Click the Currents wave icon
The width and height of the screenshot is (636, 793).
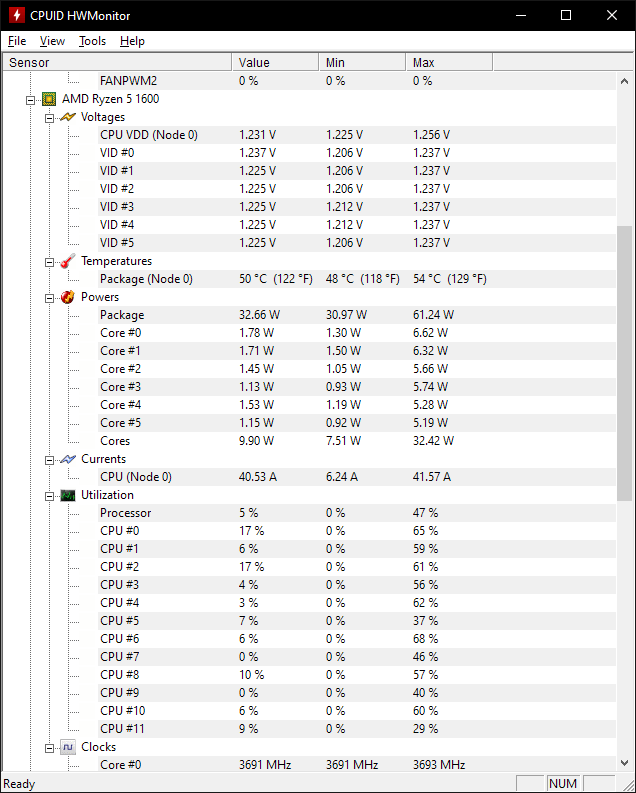(68, 459)
